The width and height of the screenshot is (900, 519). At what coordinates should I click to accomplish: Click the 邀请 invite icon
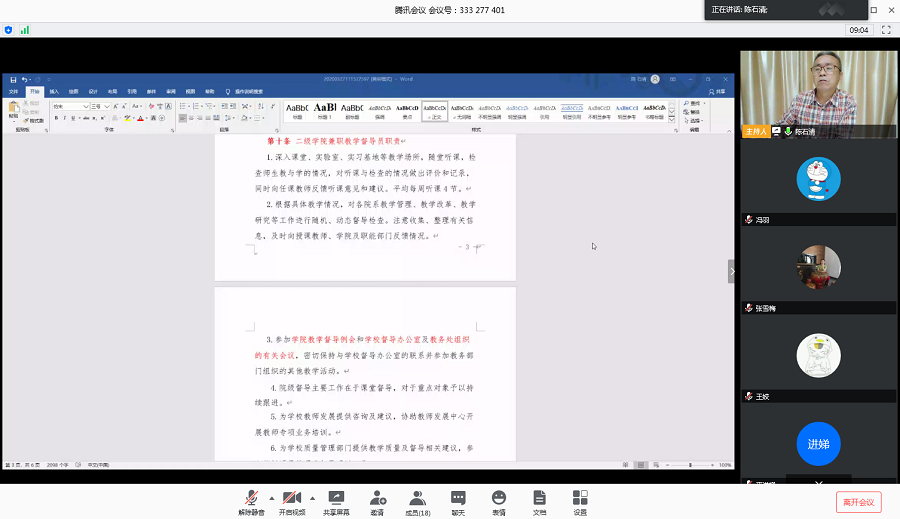tap(377, 497)
